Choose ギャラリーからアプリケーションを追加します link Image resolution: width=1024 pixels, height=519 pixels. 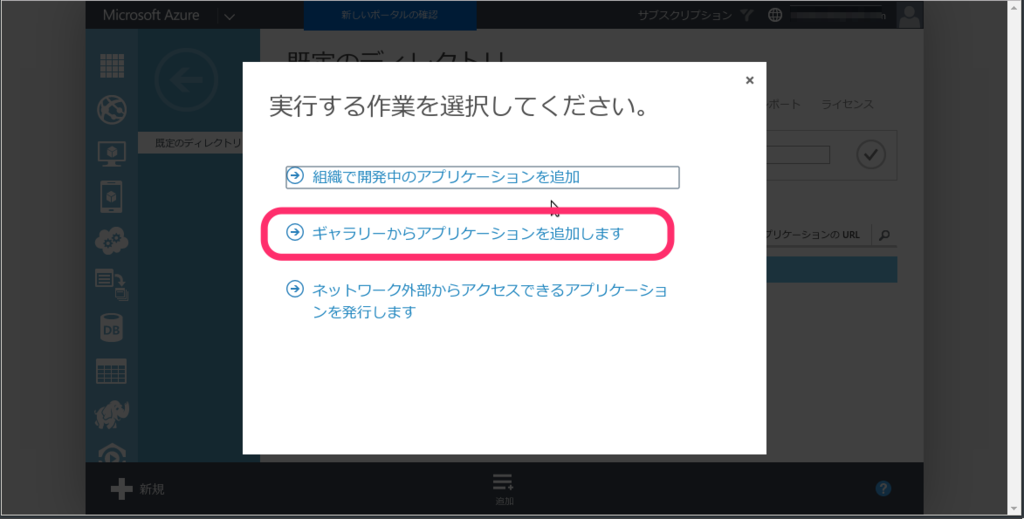coord(468,233)
